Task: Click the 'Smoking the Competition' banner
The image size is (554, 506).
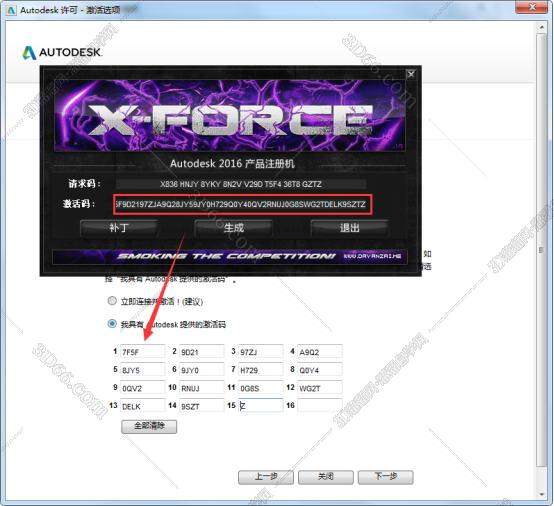Action: [x=230, y=257]
